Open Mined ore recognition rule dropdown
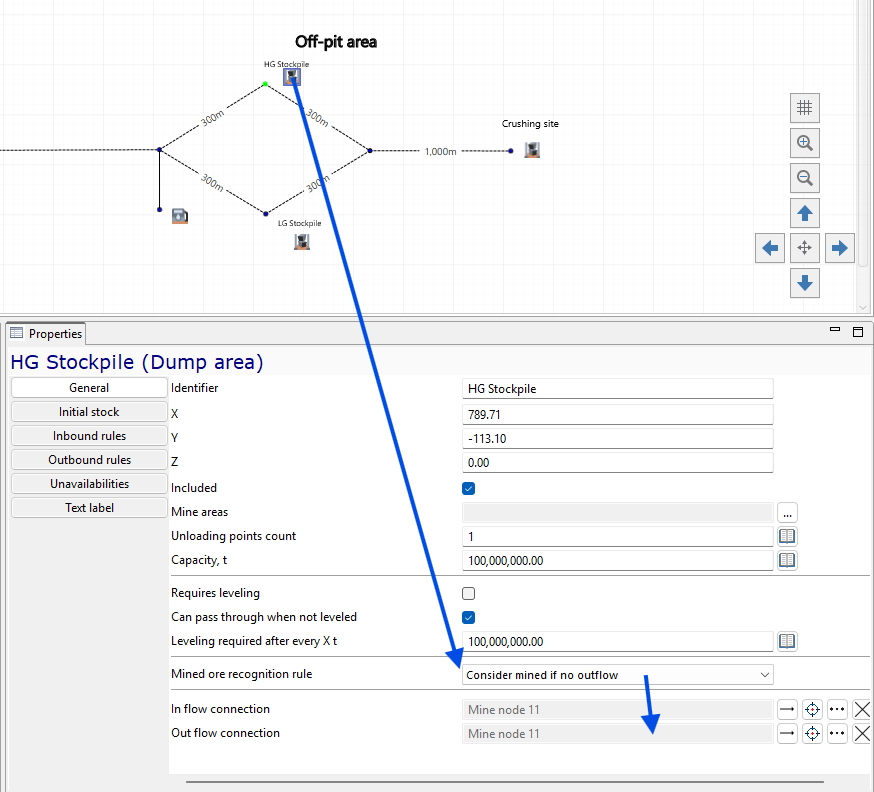874x792 pixels. tap(617, 675)
